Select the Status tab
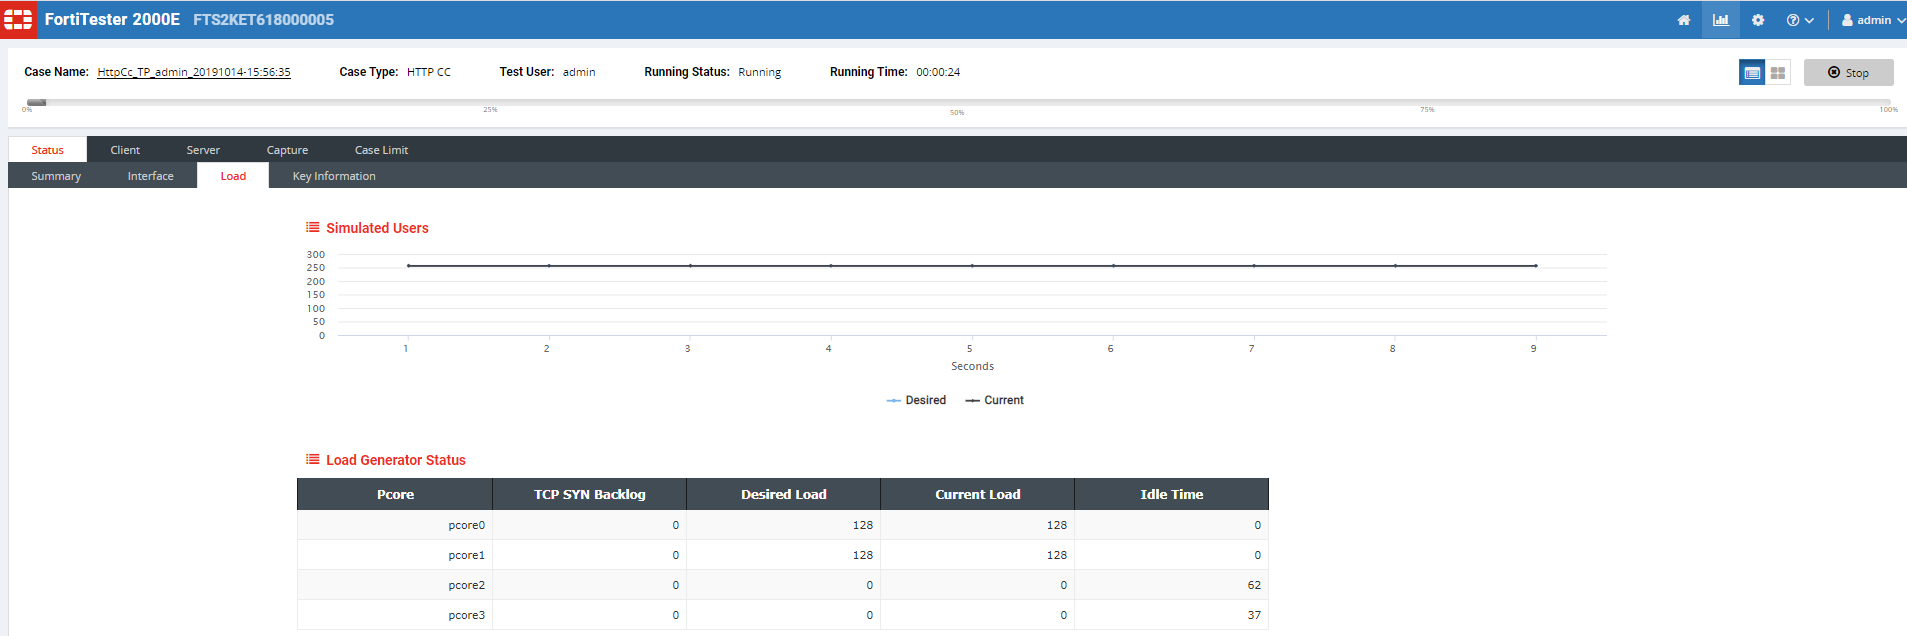 47,150
